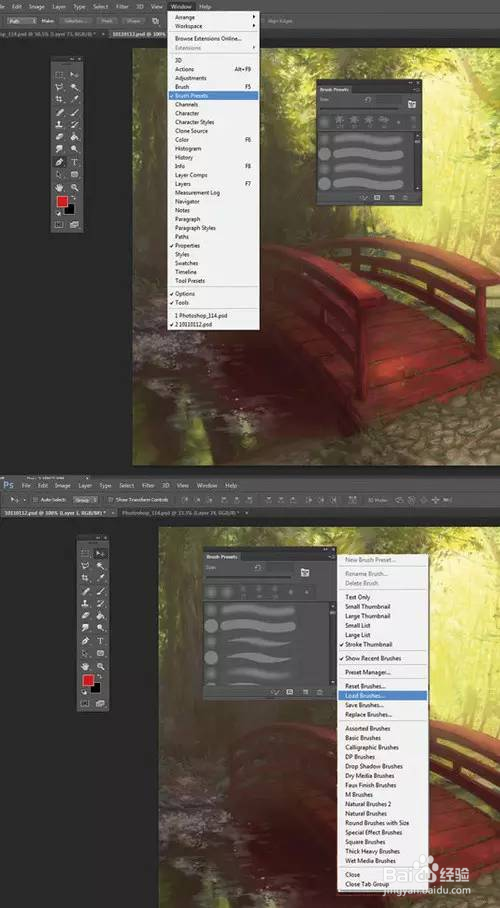Open the preset manager folder icon beside Load Brushes menu
Image resolution: width=500 pixels, height=908 pixels.
(304, 572)
